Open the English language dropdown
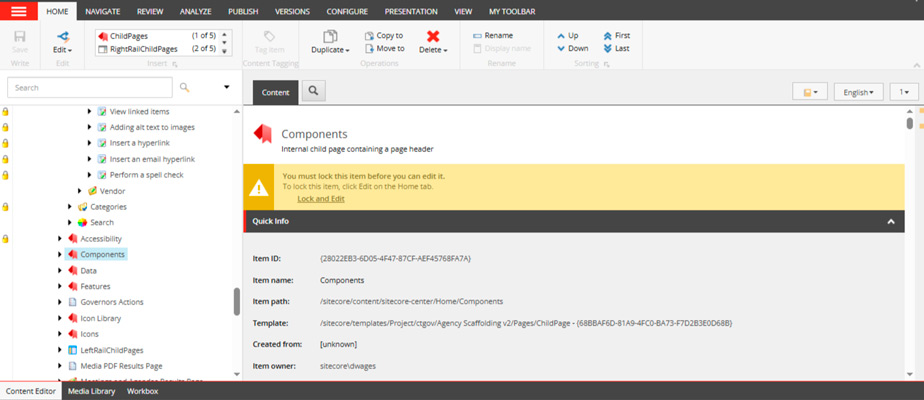Image resolution: width=924 pixels, height=400 pixels. point(859,92)
